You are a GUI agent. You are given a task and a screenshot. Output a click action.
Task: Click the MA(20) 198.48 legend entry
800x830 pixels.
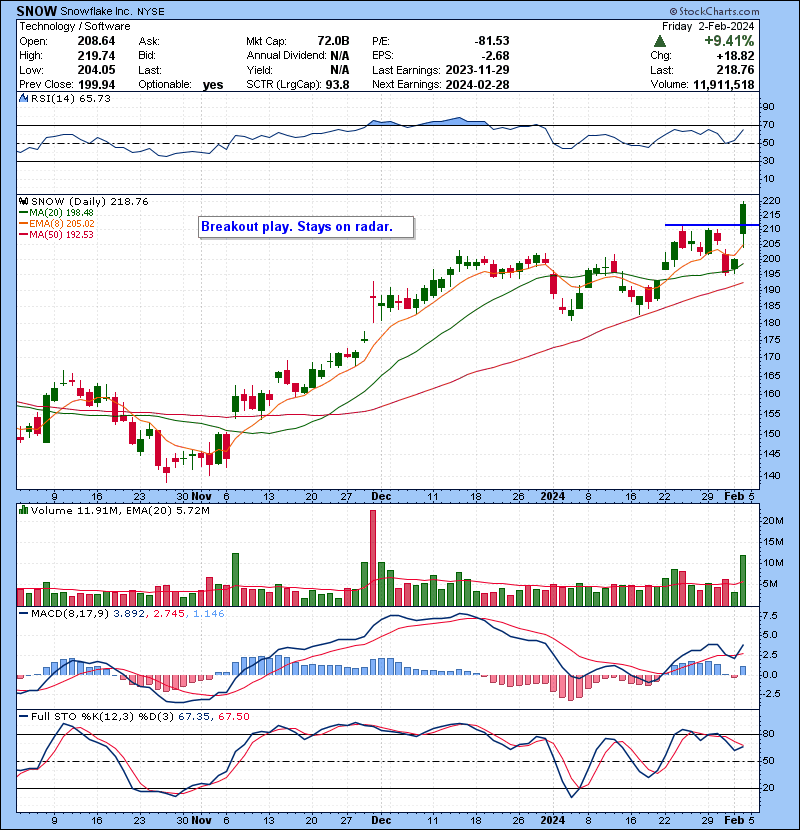pyautogui.click(x=56, y=212)
